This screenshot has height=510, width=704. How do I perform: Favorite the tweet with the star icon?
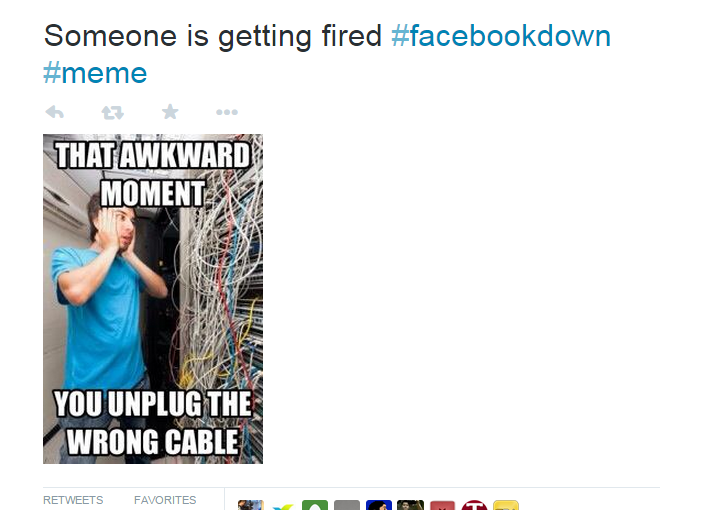[170, 111]
